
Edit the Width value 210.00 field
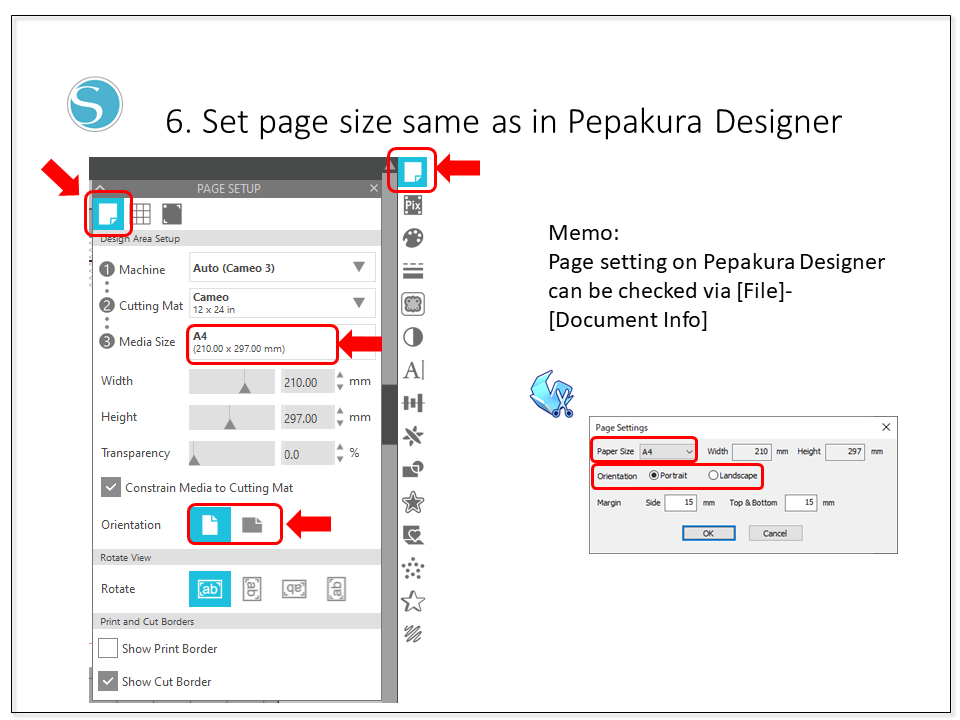308,382
